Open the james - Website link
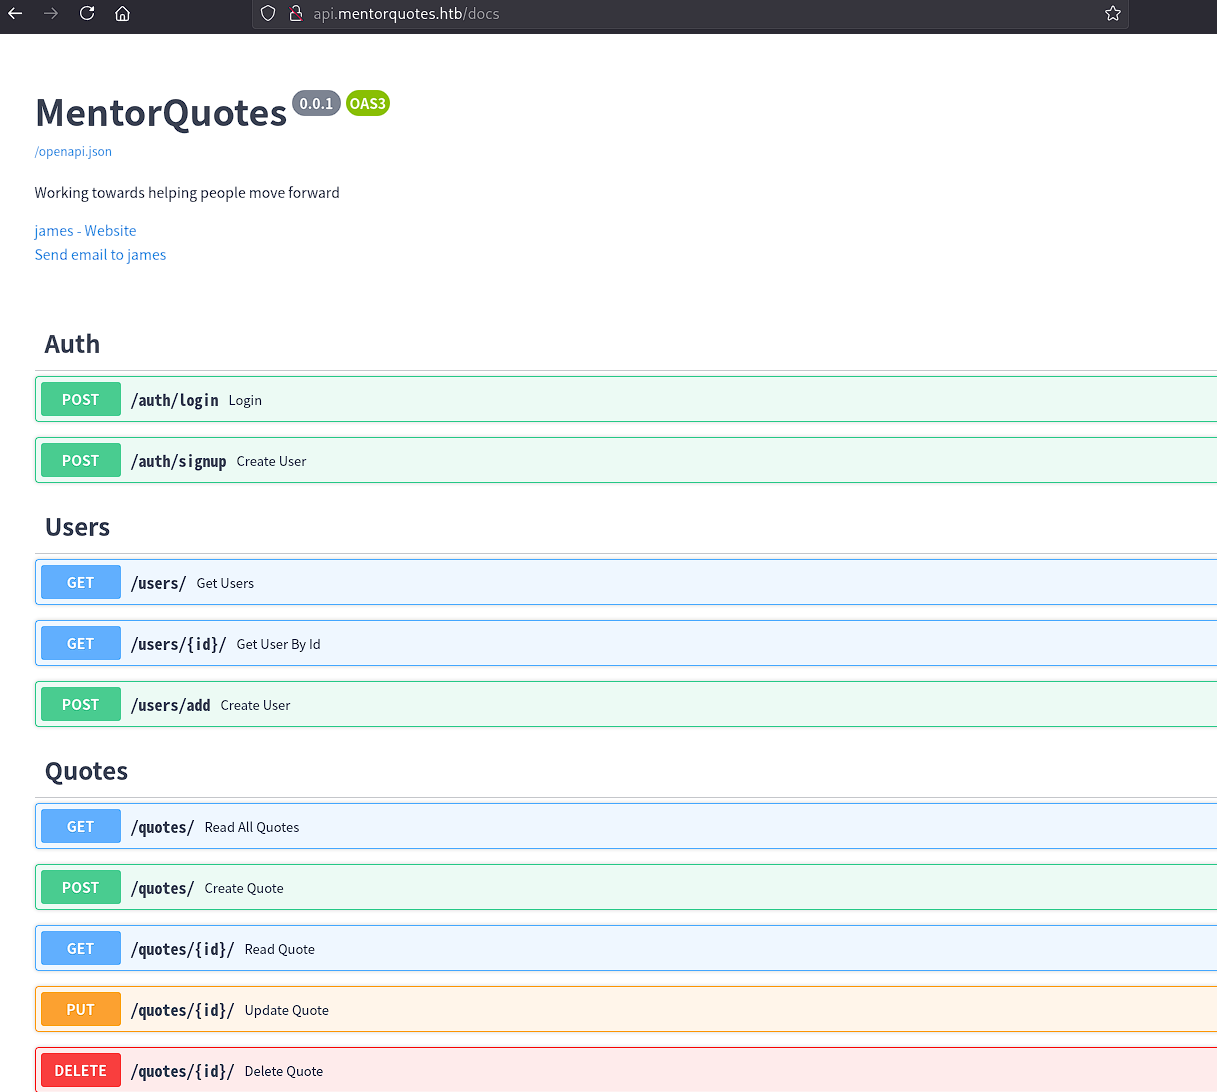This screenshot has height=1092, width=1217. 85,231
